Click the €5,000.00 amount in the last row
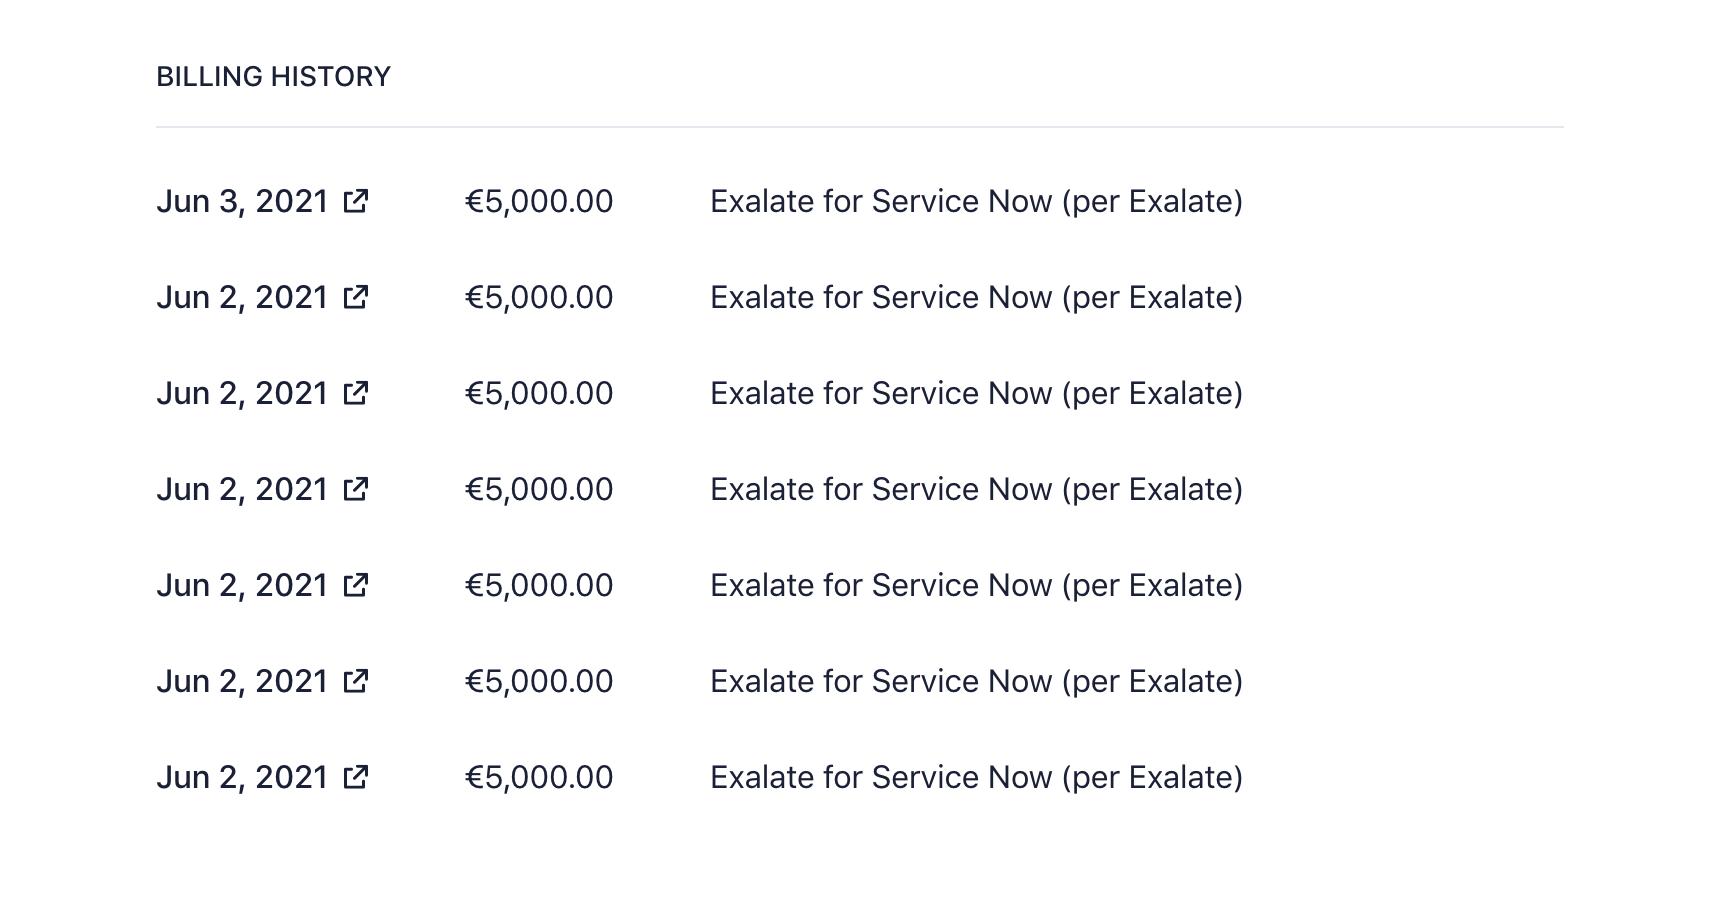Viewport: 1724px width, 898px height. (x=539, y=777)
